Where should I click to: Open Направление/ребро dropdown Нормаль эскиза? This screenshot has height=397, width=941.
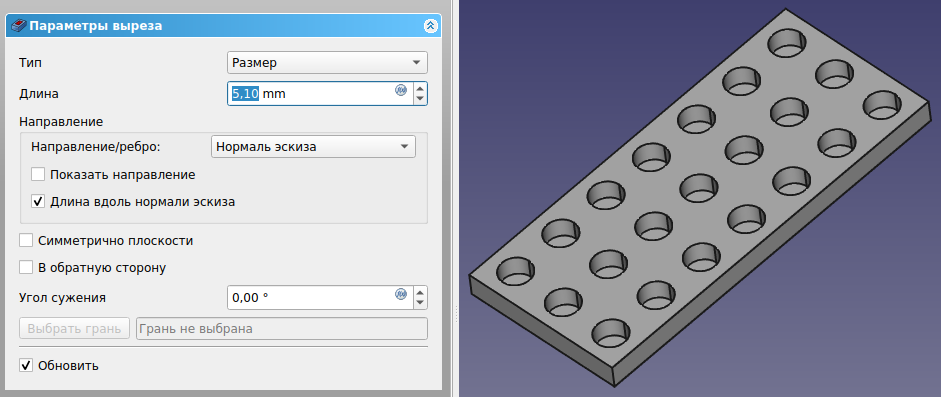[x=313, y=146]
